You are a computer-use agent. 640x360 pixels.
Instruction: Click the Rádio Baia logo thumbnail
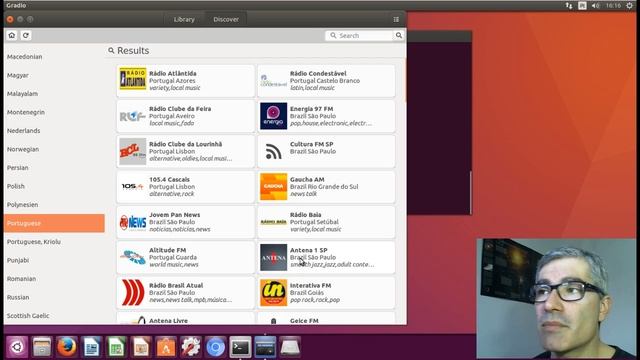[273, 222]
